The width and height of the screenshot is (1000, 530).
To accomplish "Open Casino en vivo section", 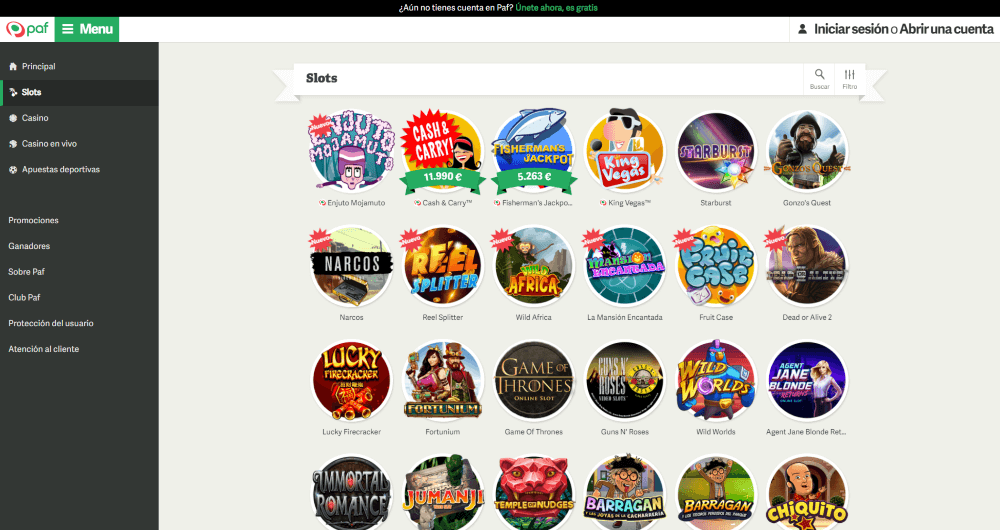I will tap(49, 144).
